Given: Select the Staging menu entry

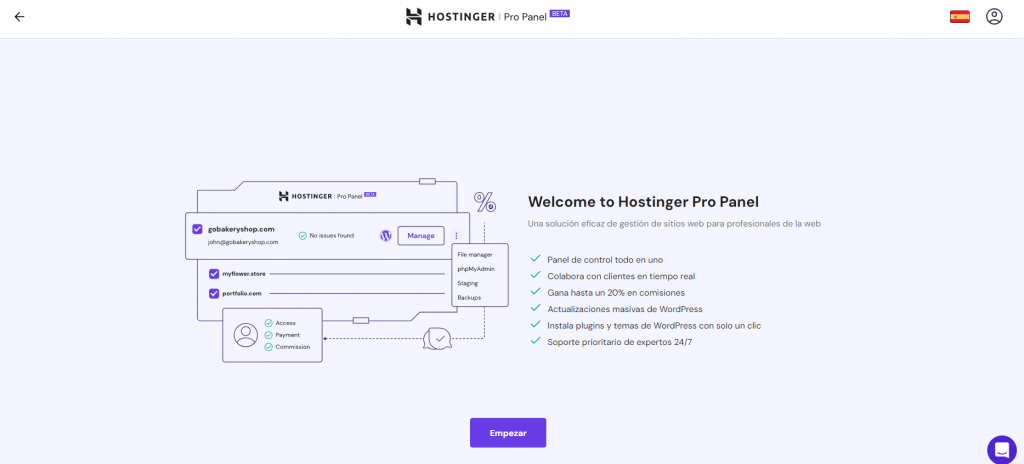Looking at the screenshot, I should click(468, 284).
